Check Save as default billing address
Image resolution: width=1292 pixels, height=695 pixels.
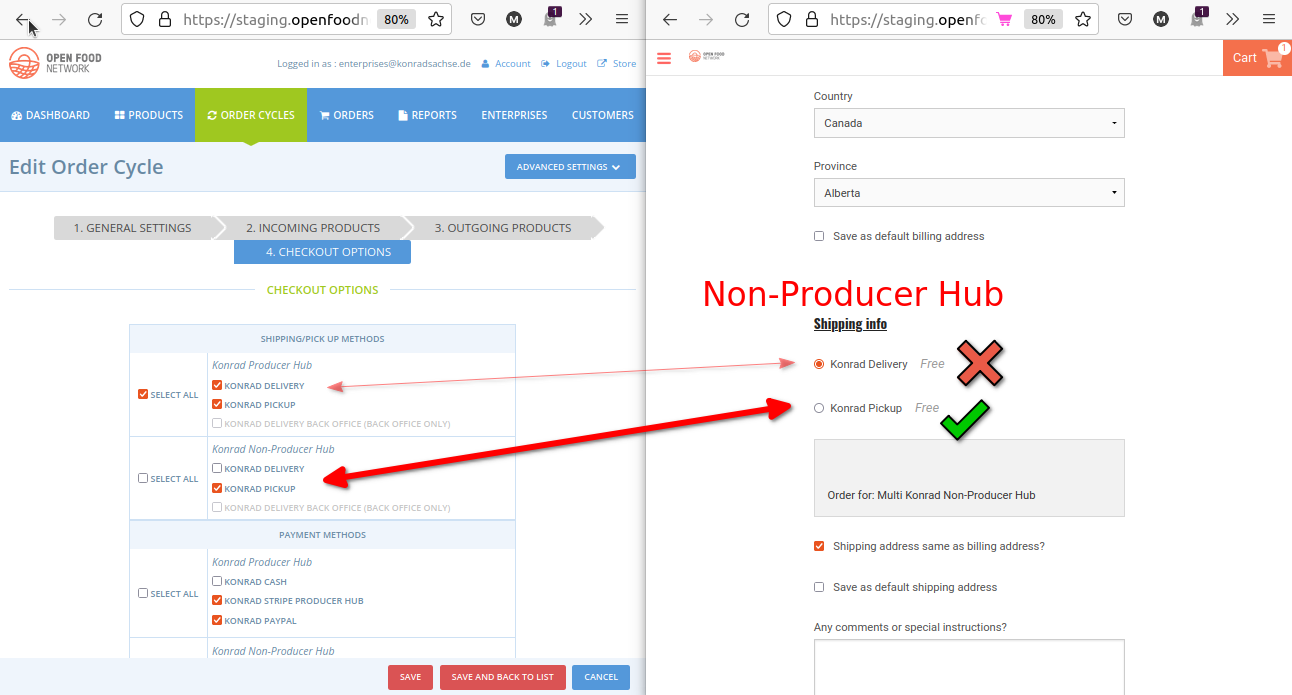[x=819, y=236]
